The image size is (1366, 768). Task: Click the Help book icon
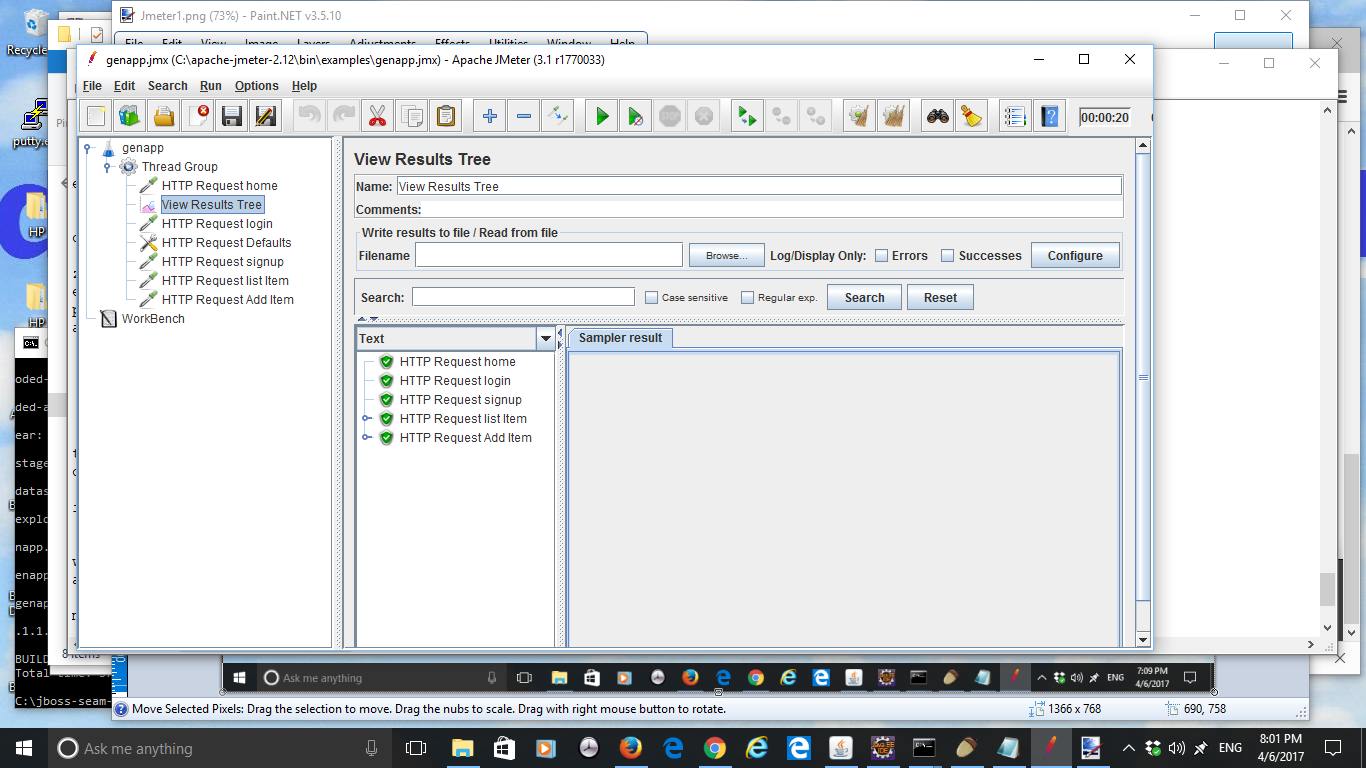pos(1049,116)
